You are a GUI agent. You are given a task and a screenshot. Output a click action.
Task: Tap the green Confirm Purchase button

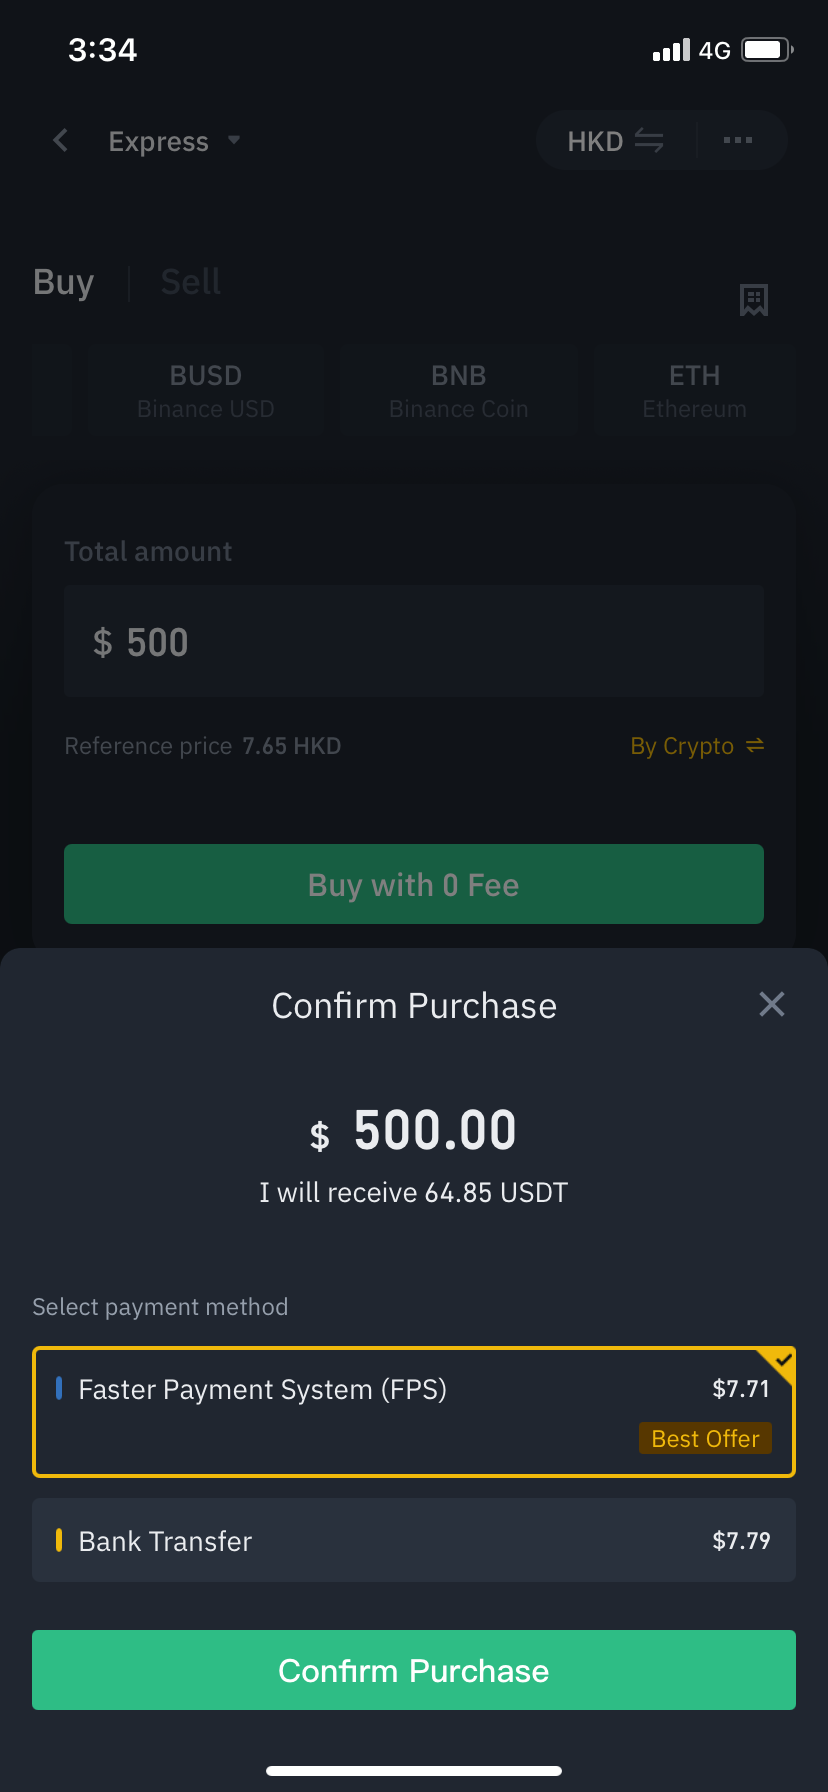(414, 1670)
